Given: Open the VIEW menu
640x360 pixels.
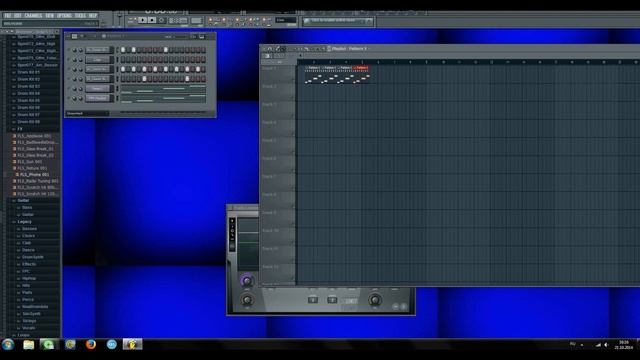Looking at the screenshot, I should coord(49,16).
